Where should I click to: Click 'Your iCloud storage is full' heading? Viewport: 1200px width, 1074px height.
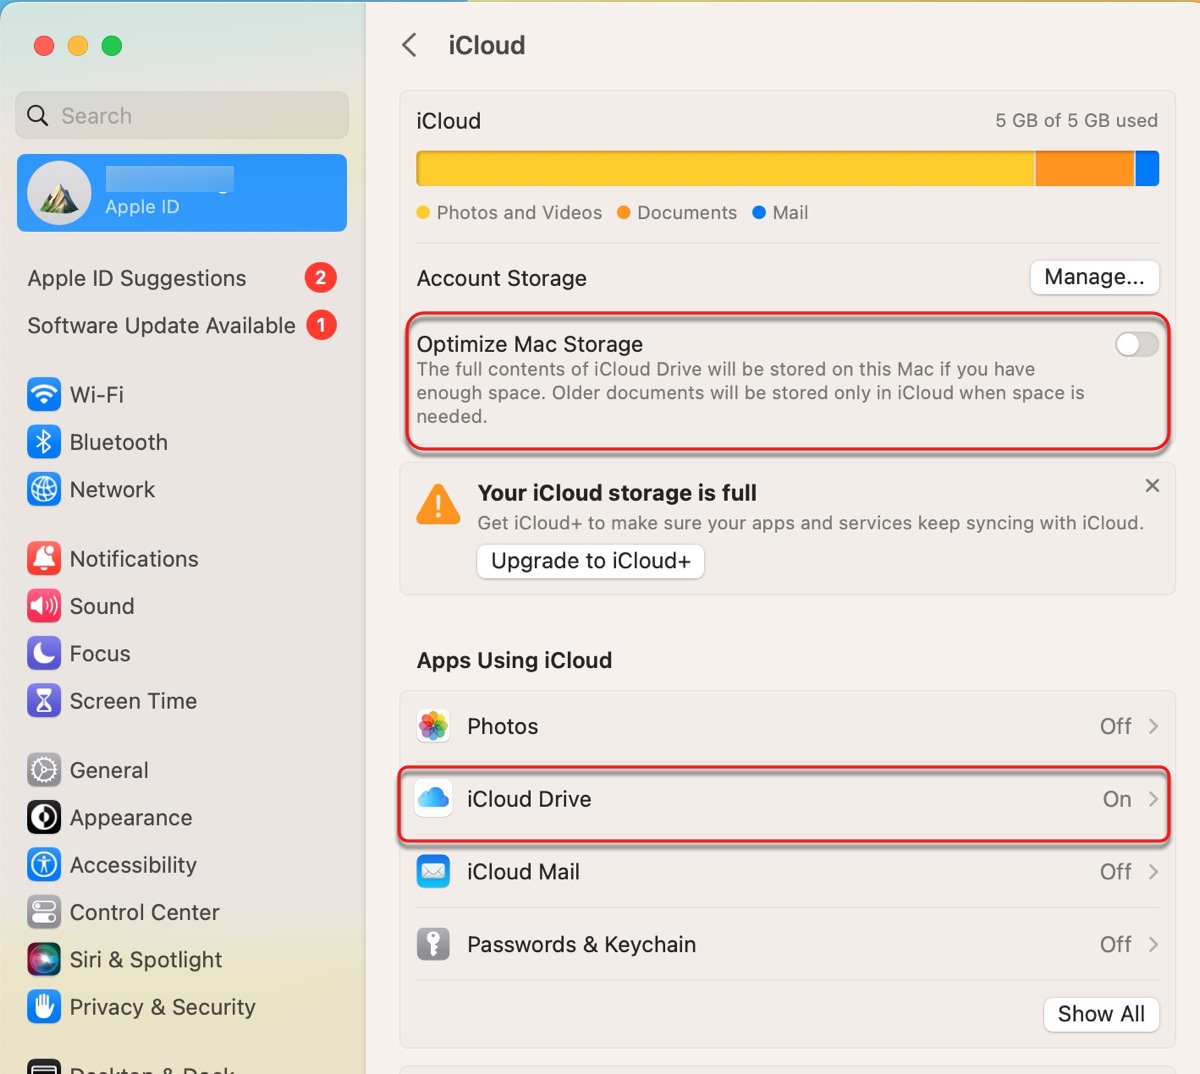click(x=617, y=493)
